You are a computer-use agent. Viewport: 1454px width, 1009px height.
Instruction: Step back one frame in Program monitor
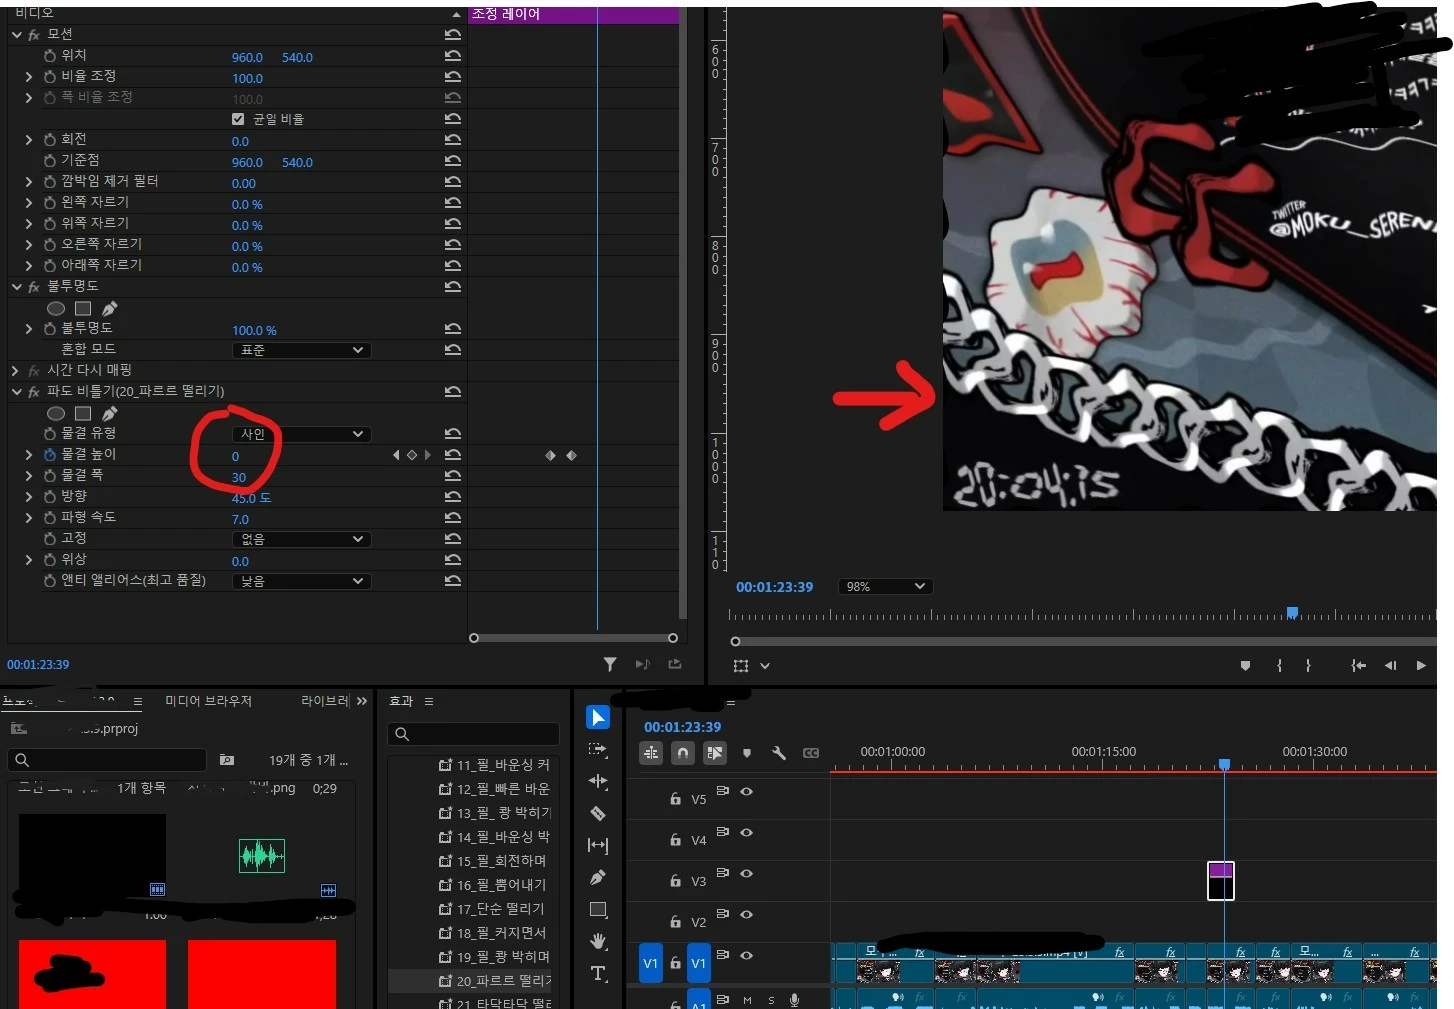click(1390, 665)
